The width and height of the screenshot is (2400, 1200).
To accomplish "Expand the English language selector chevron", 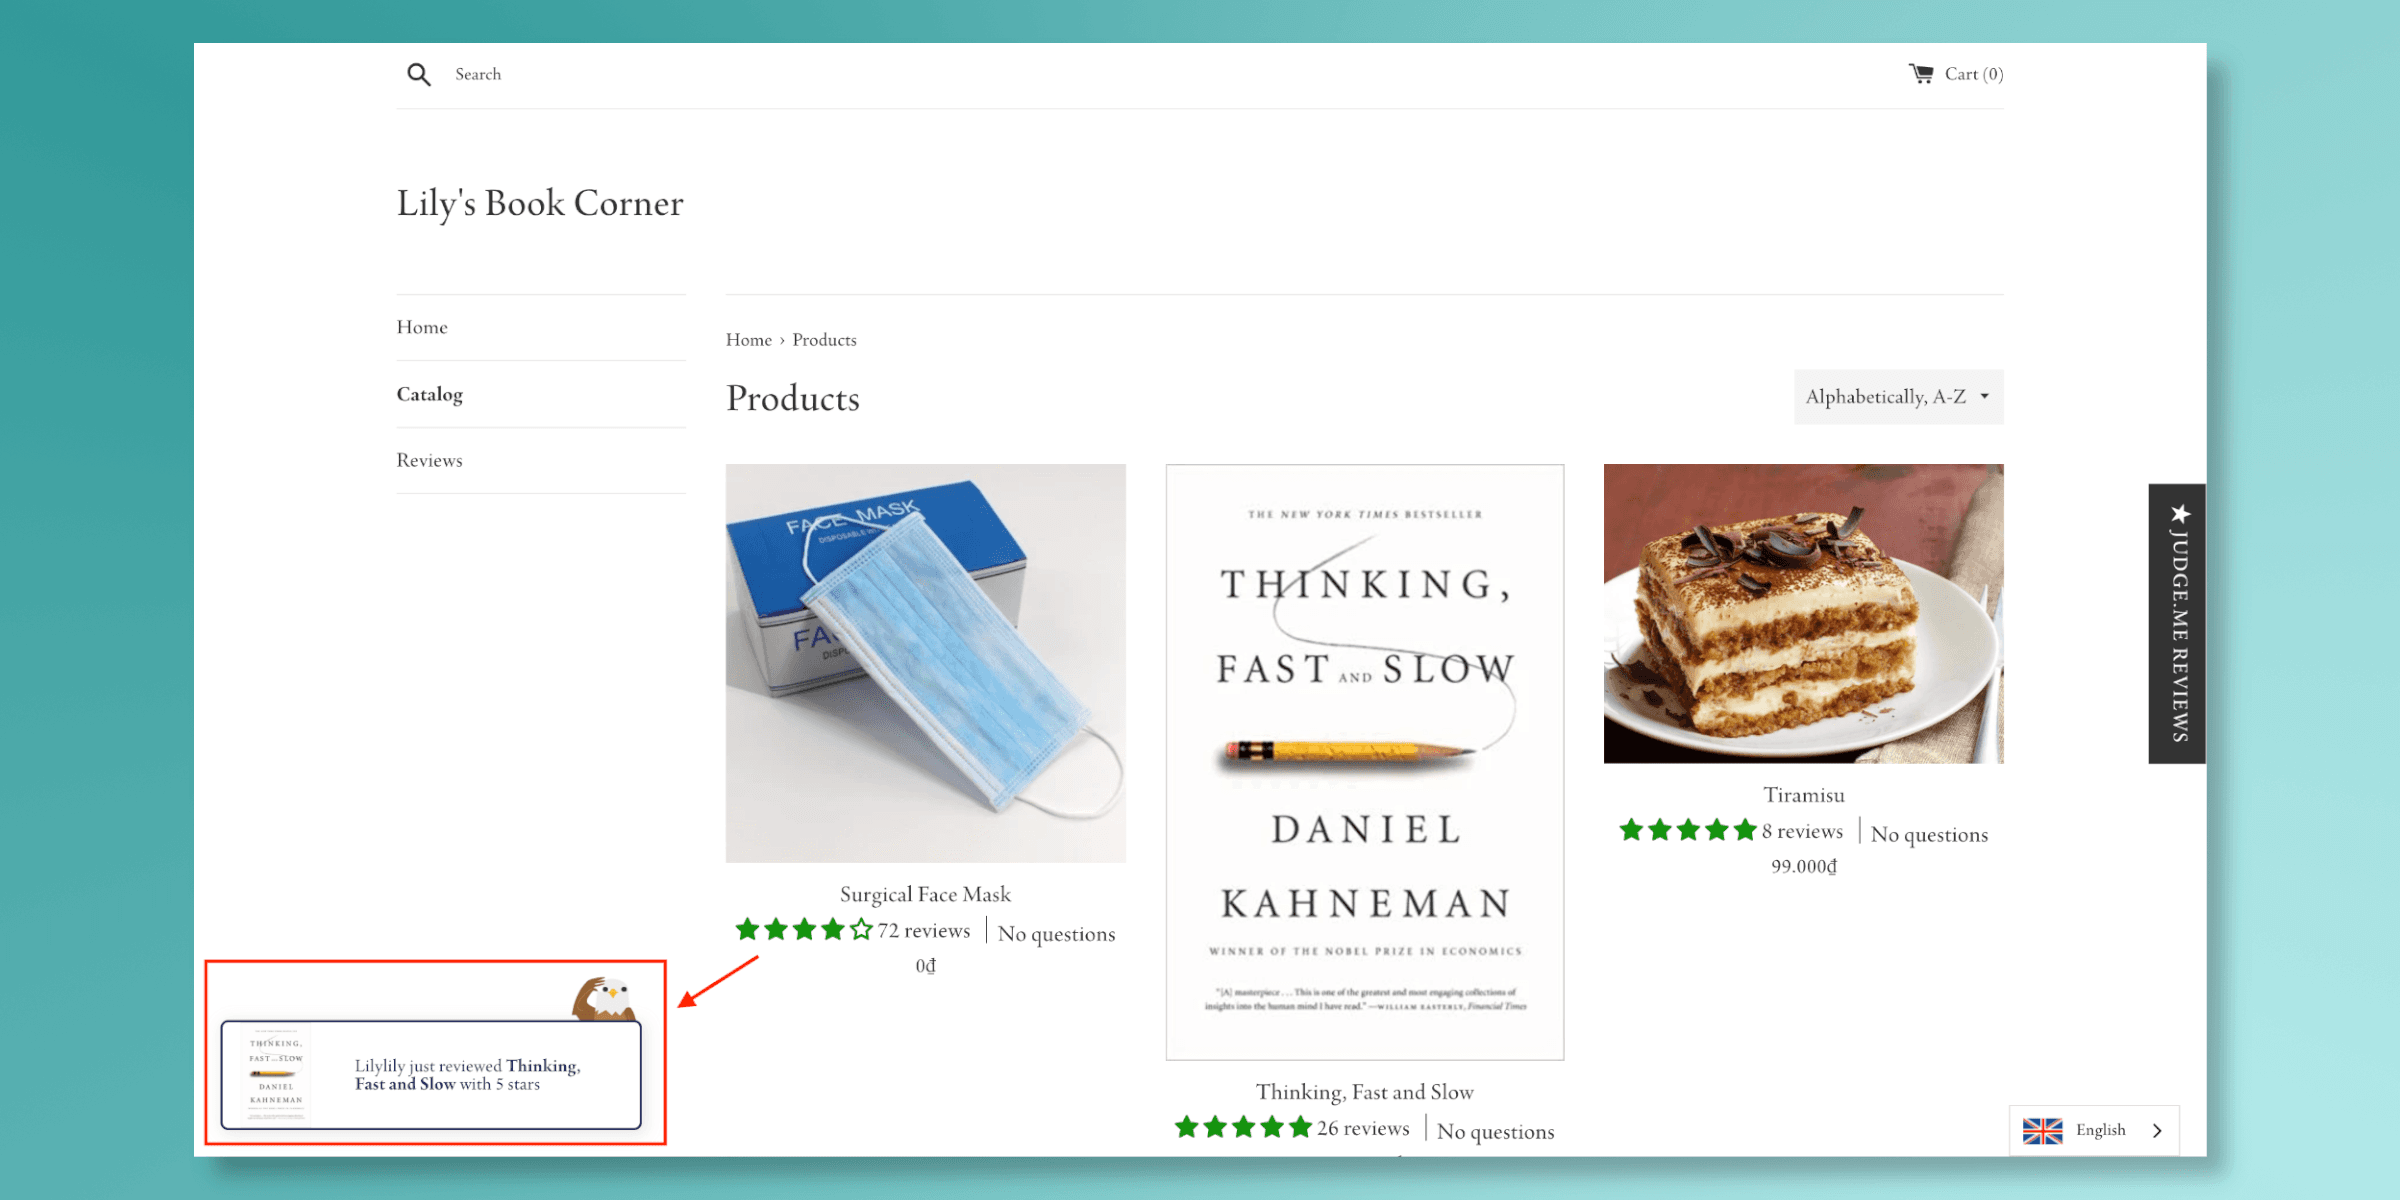I will pos(2158,1130).
